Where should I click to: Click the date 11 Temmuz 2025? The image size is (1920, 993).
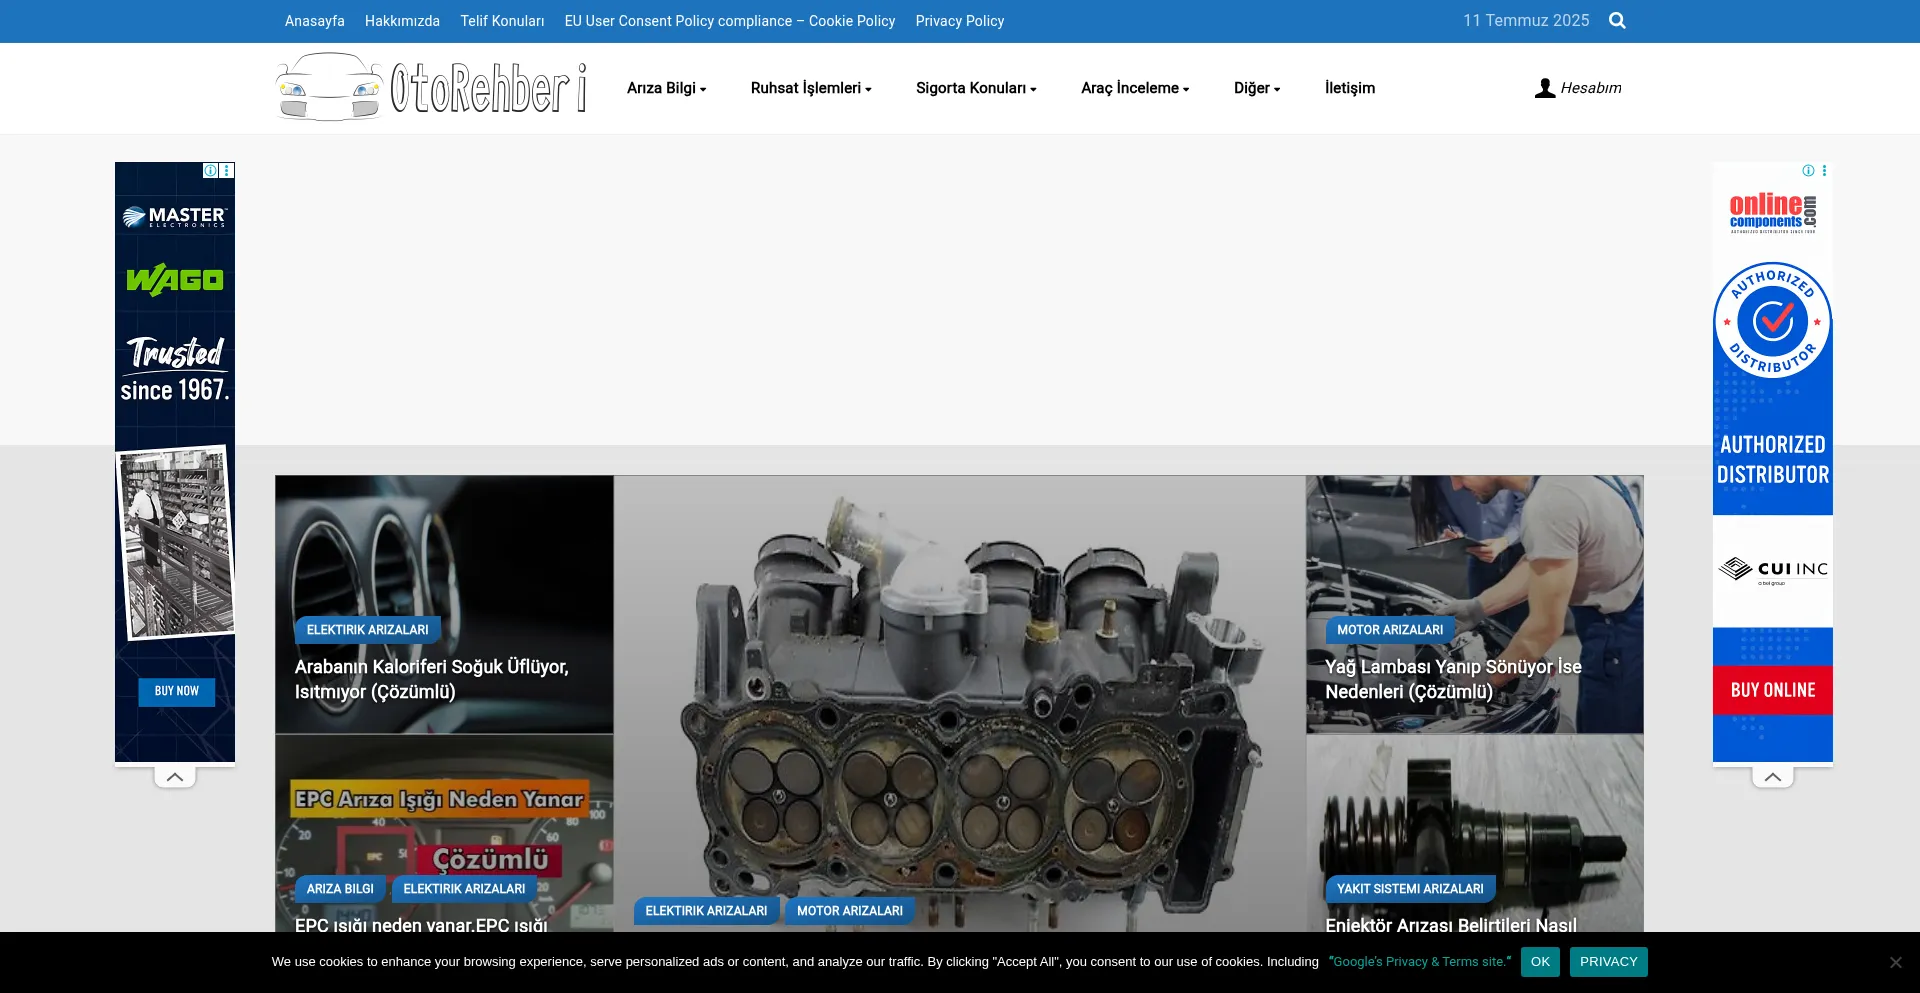pyautogui.click(x=1526, y=21)
